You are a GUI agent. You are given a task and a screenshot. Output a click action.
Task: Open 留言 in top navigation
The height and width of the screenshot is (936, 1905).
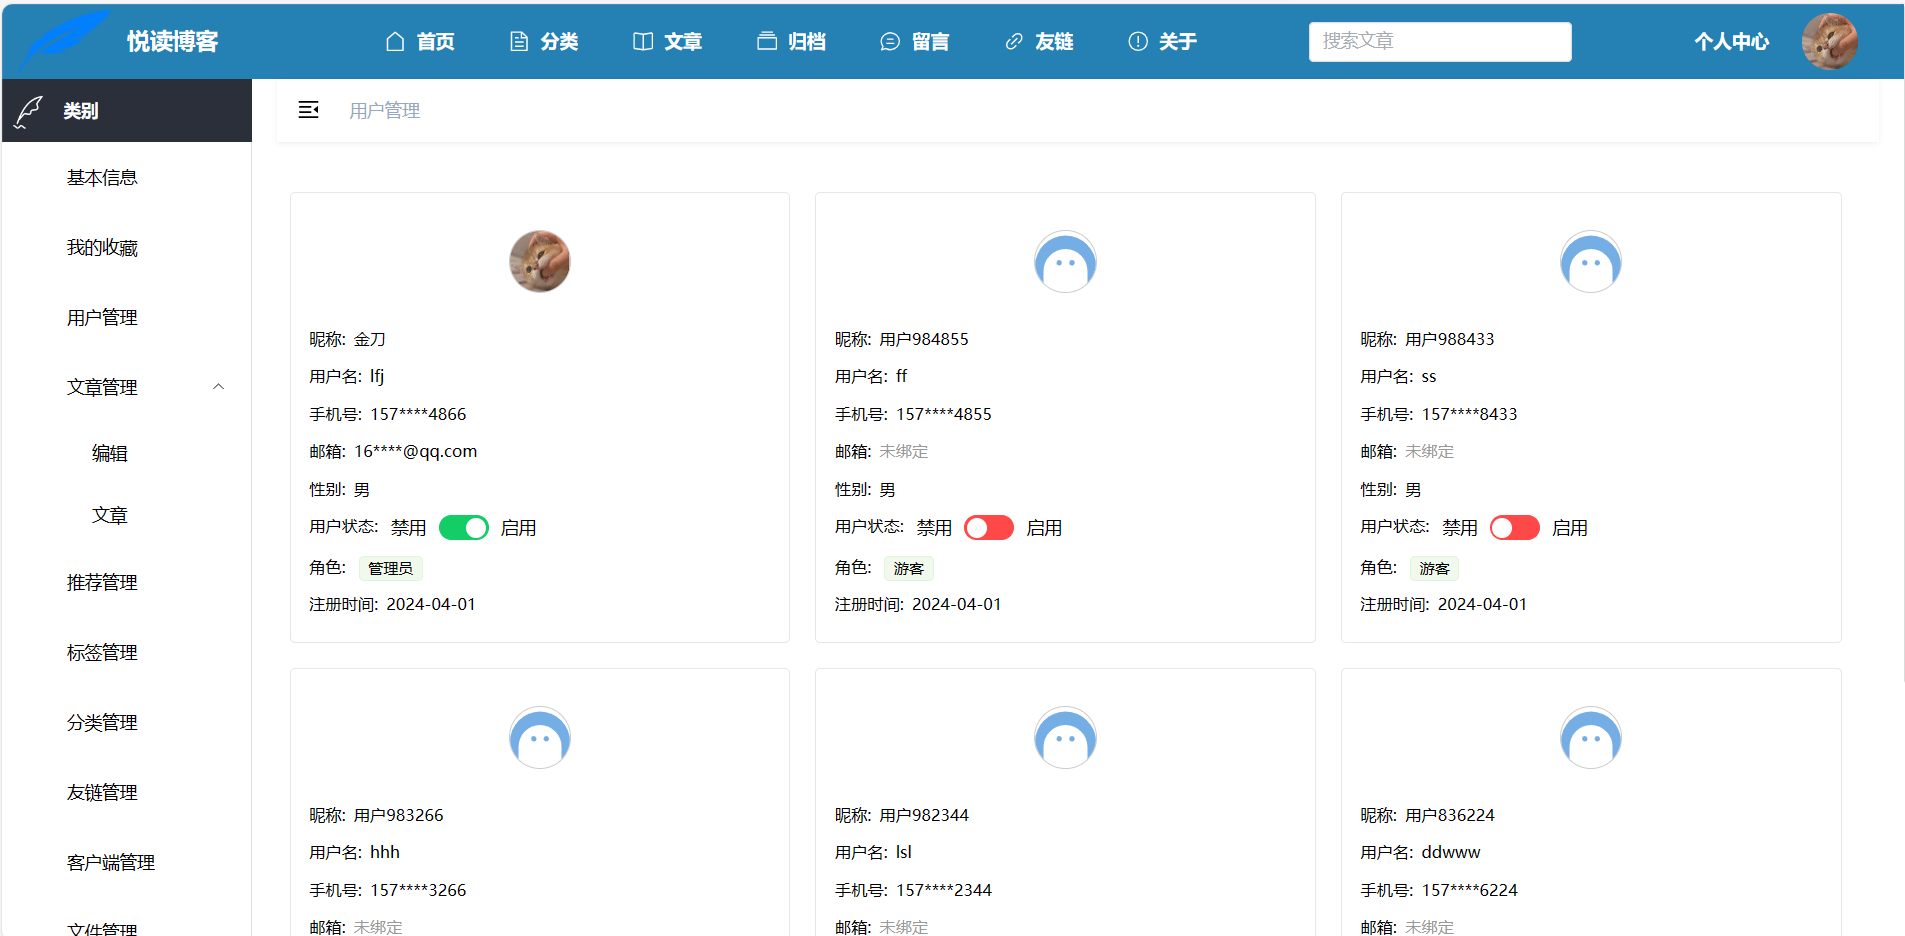pos(931,41)
